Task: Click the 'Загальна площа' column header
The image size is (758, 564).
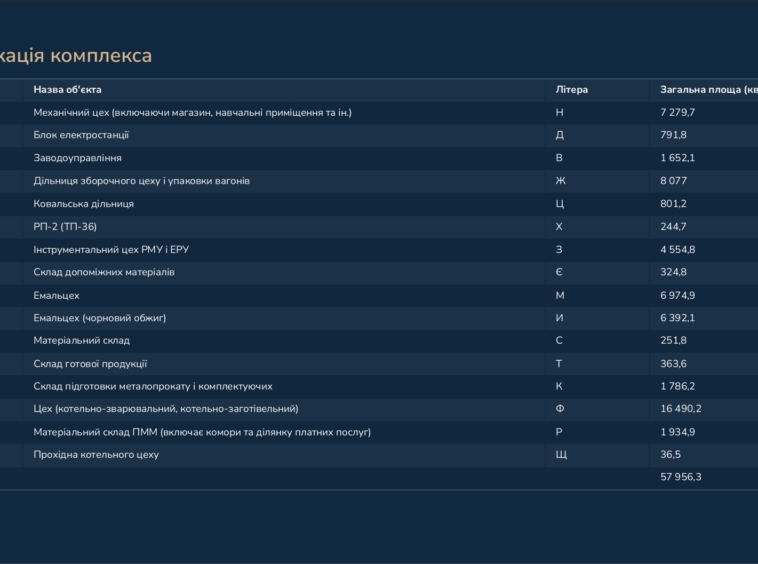Action: point(709,90)
